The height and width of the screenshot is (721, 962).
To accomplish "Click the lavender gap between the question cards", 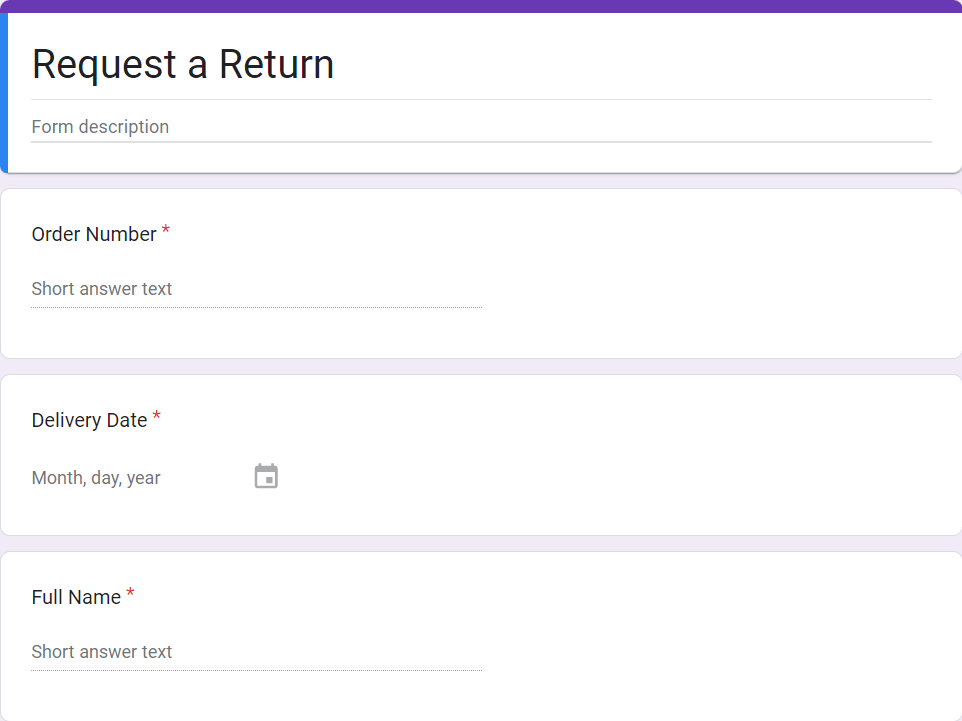I will pos(480,367).
